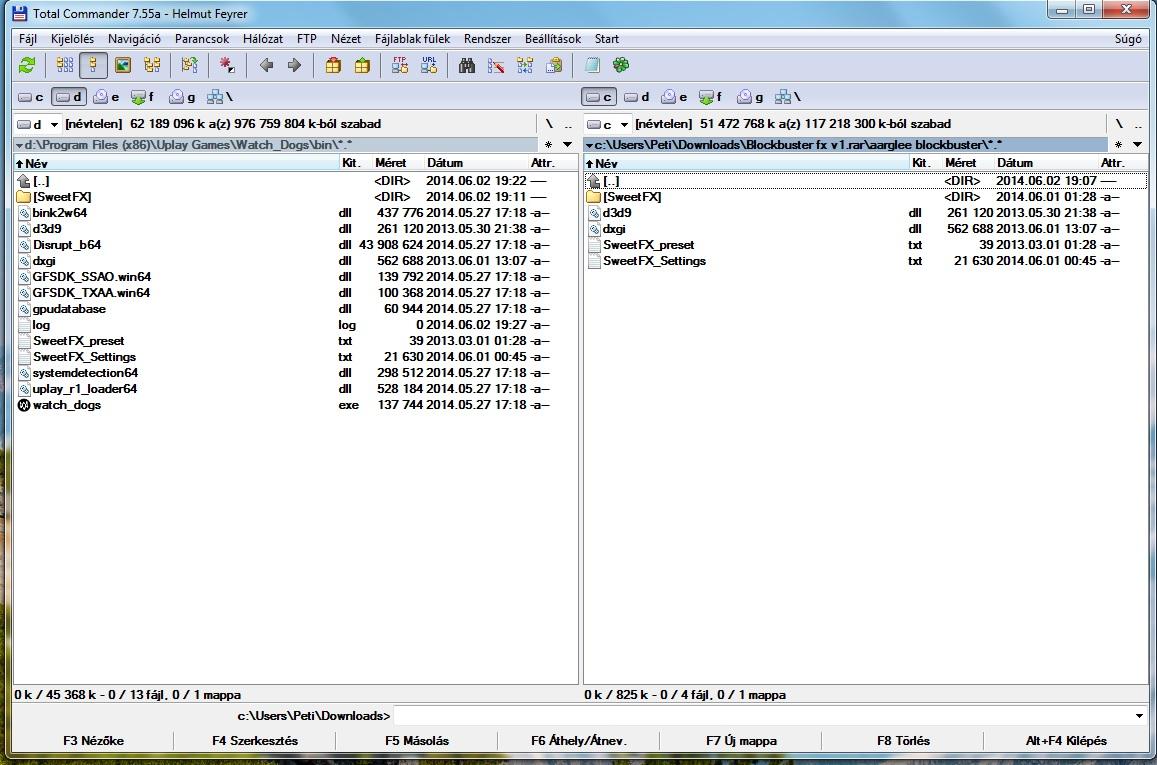This screenshot has width=1157, height=765.
Task: Open the Nézet menu
Action: 345,39
